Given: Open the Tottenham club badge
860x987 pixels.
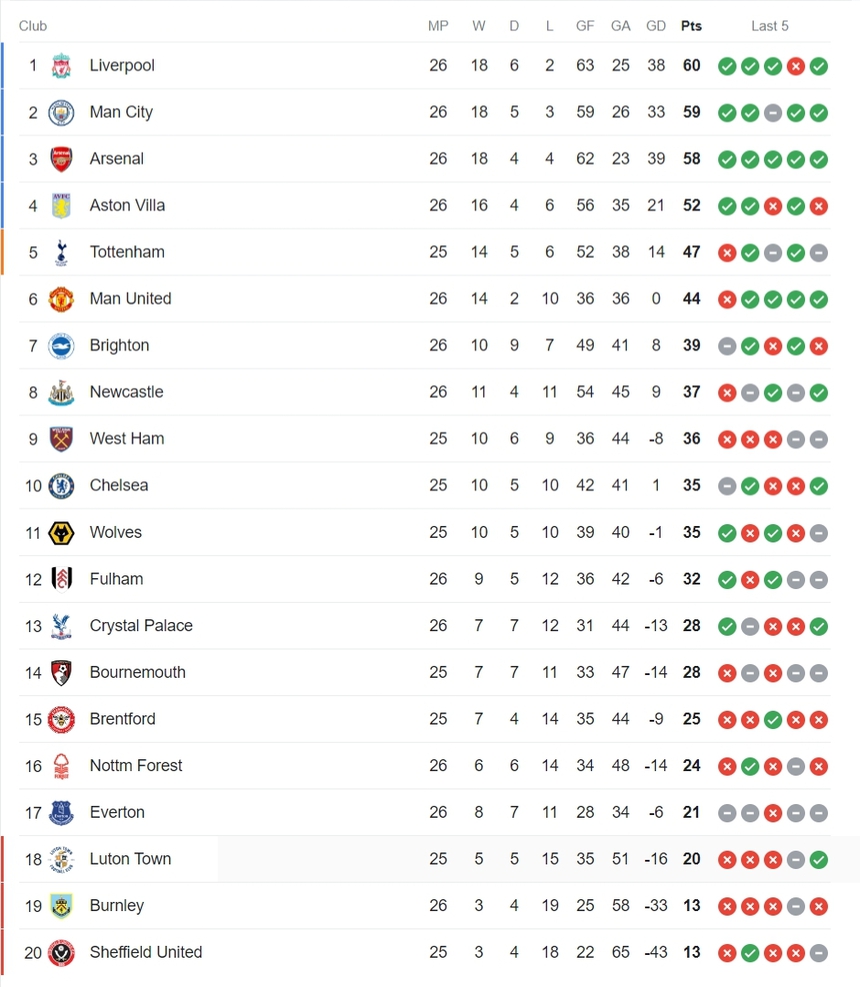Looking at the screenshot, I should [60, 252].
